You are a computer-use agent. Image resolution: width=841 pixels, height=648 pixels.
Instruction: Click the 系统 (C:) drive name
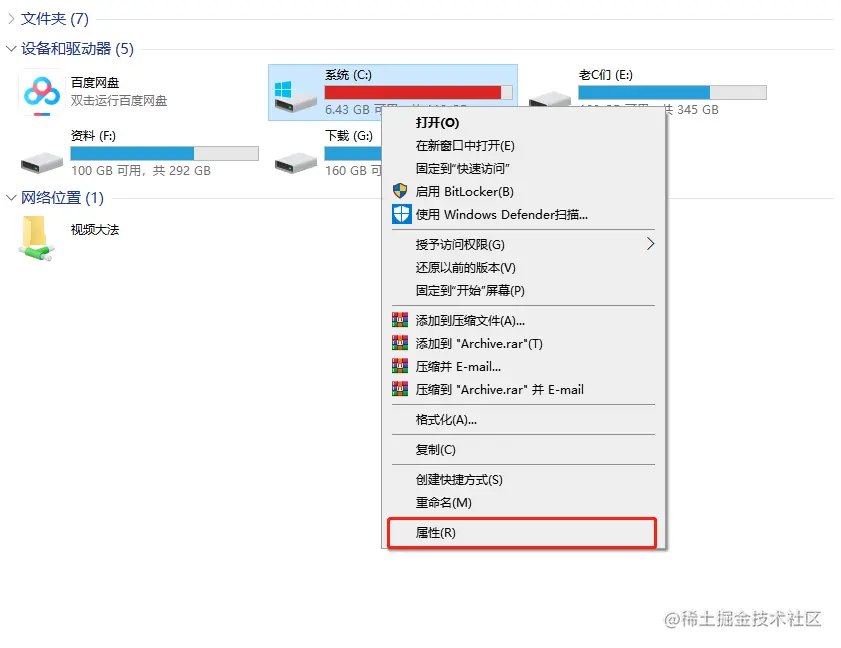(348, 75)
